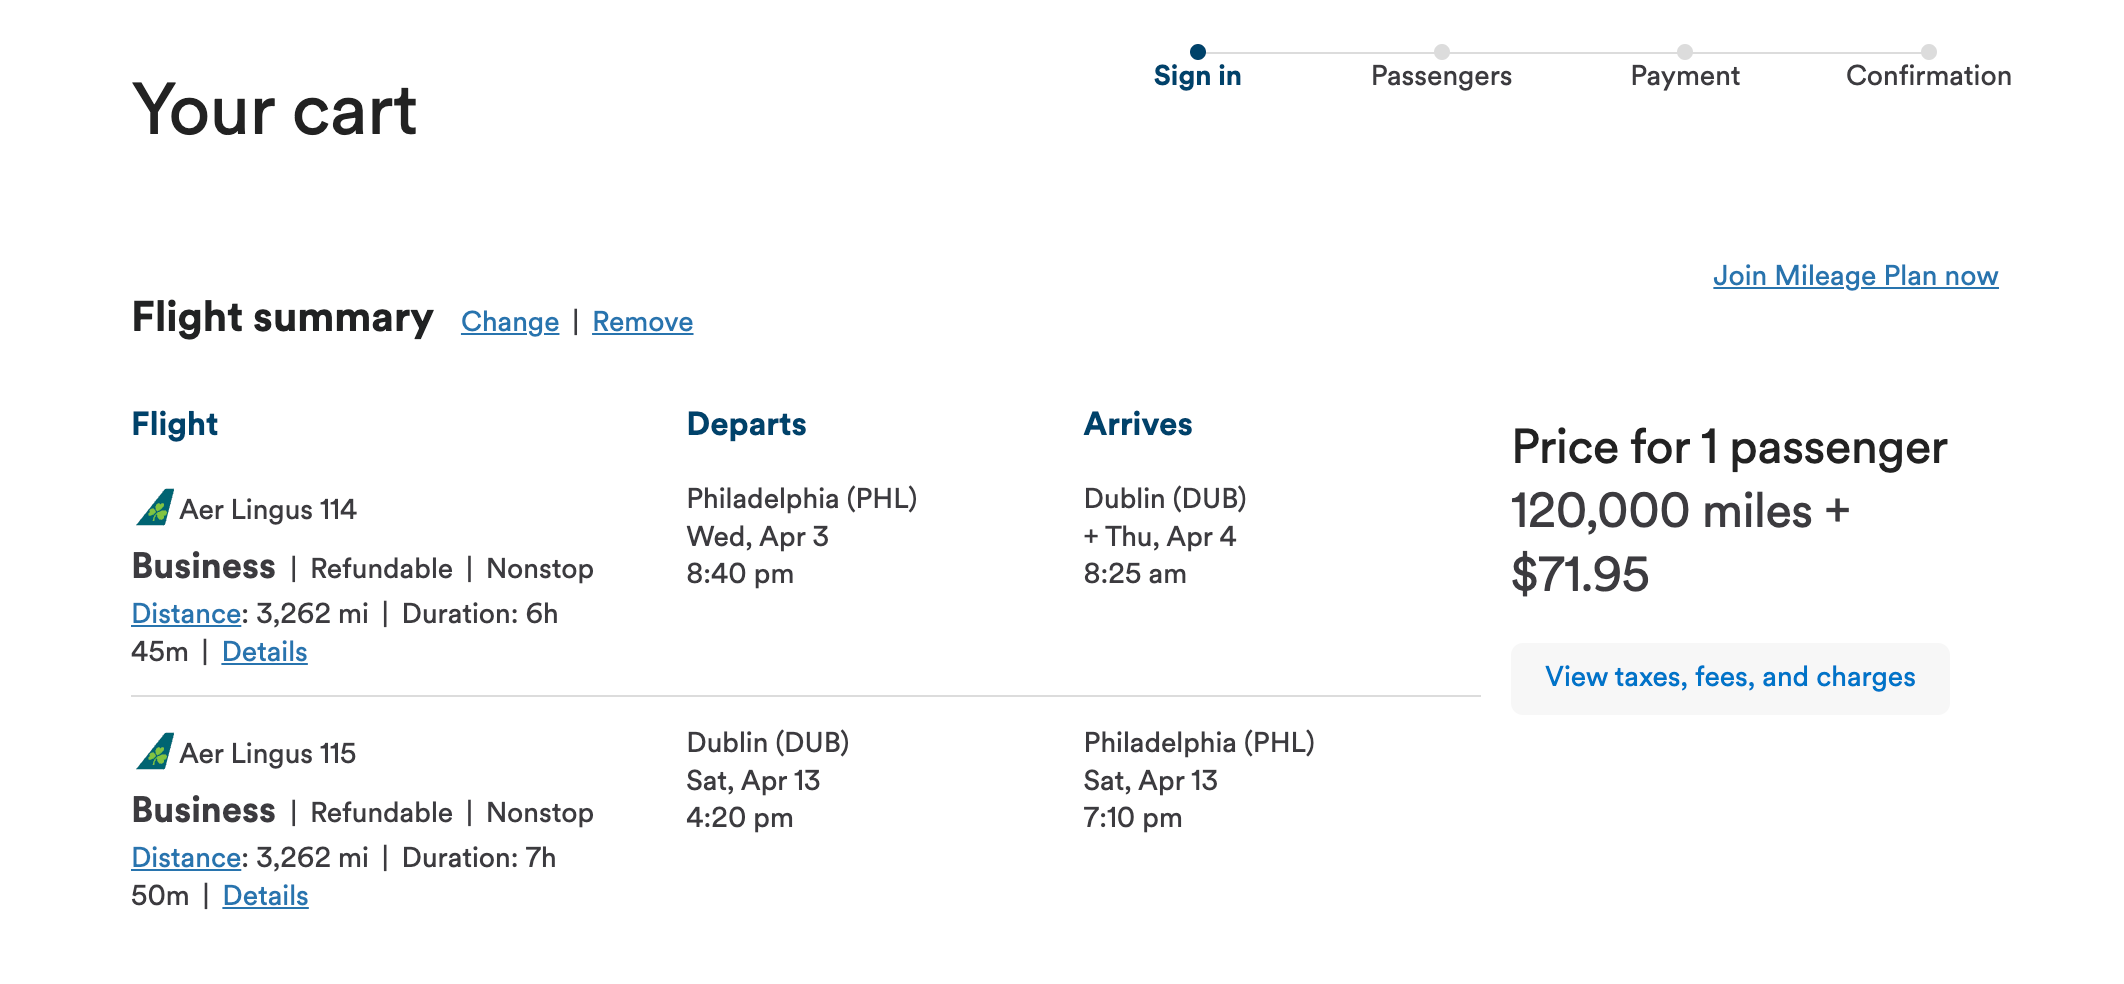This screenshot has height=984, width=2124.
Task: Open Distance link for Aer Lingus 115
Action: coord(186,858)
